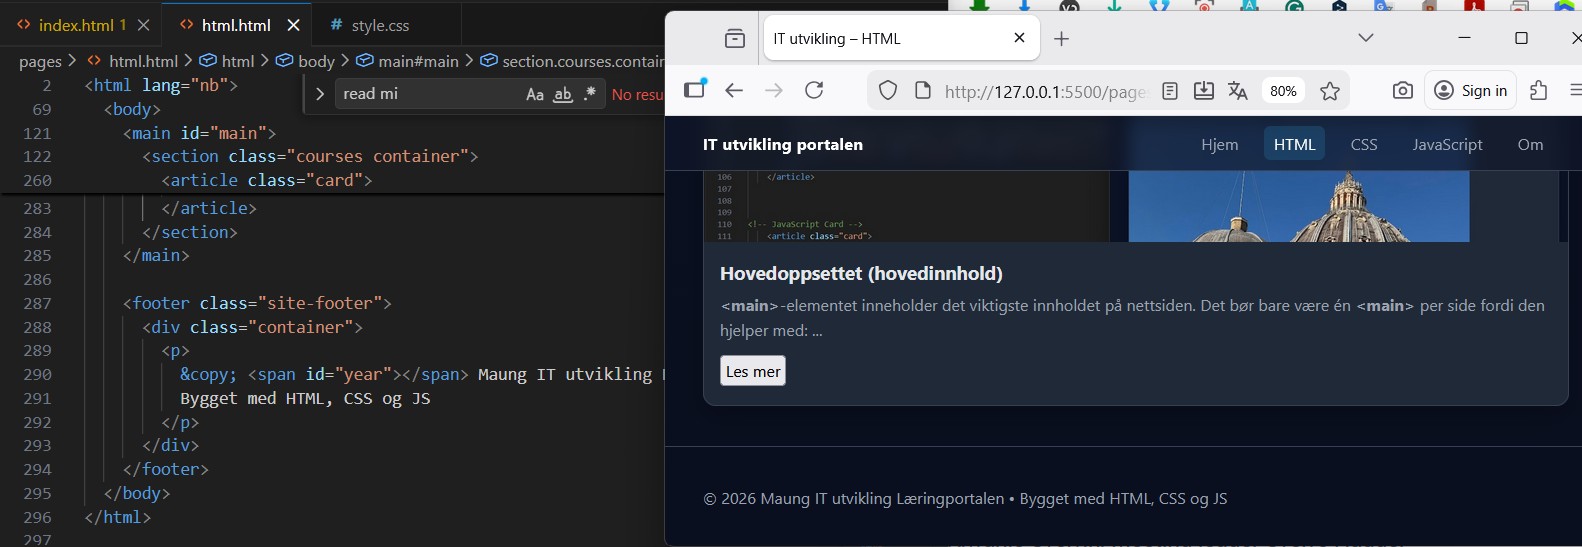Toggle Match Whole Word in find

563,94
